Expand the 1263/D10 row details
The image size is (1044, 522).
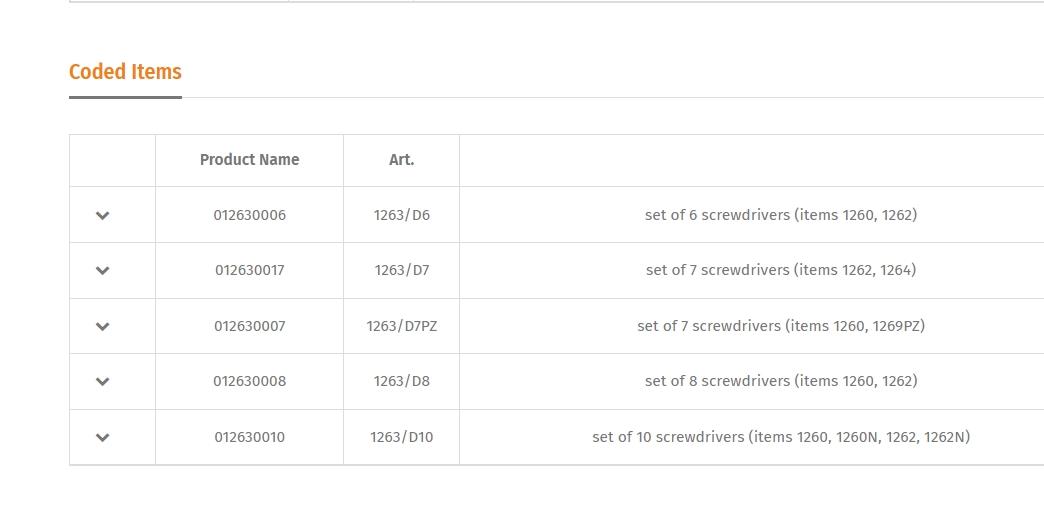[102, 437]
